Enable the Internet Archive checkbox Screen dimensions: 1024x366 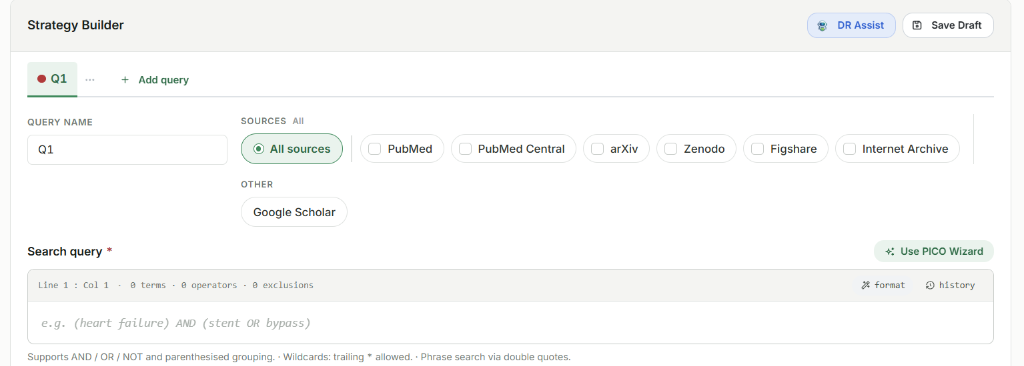coord(850,149)
